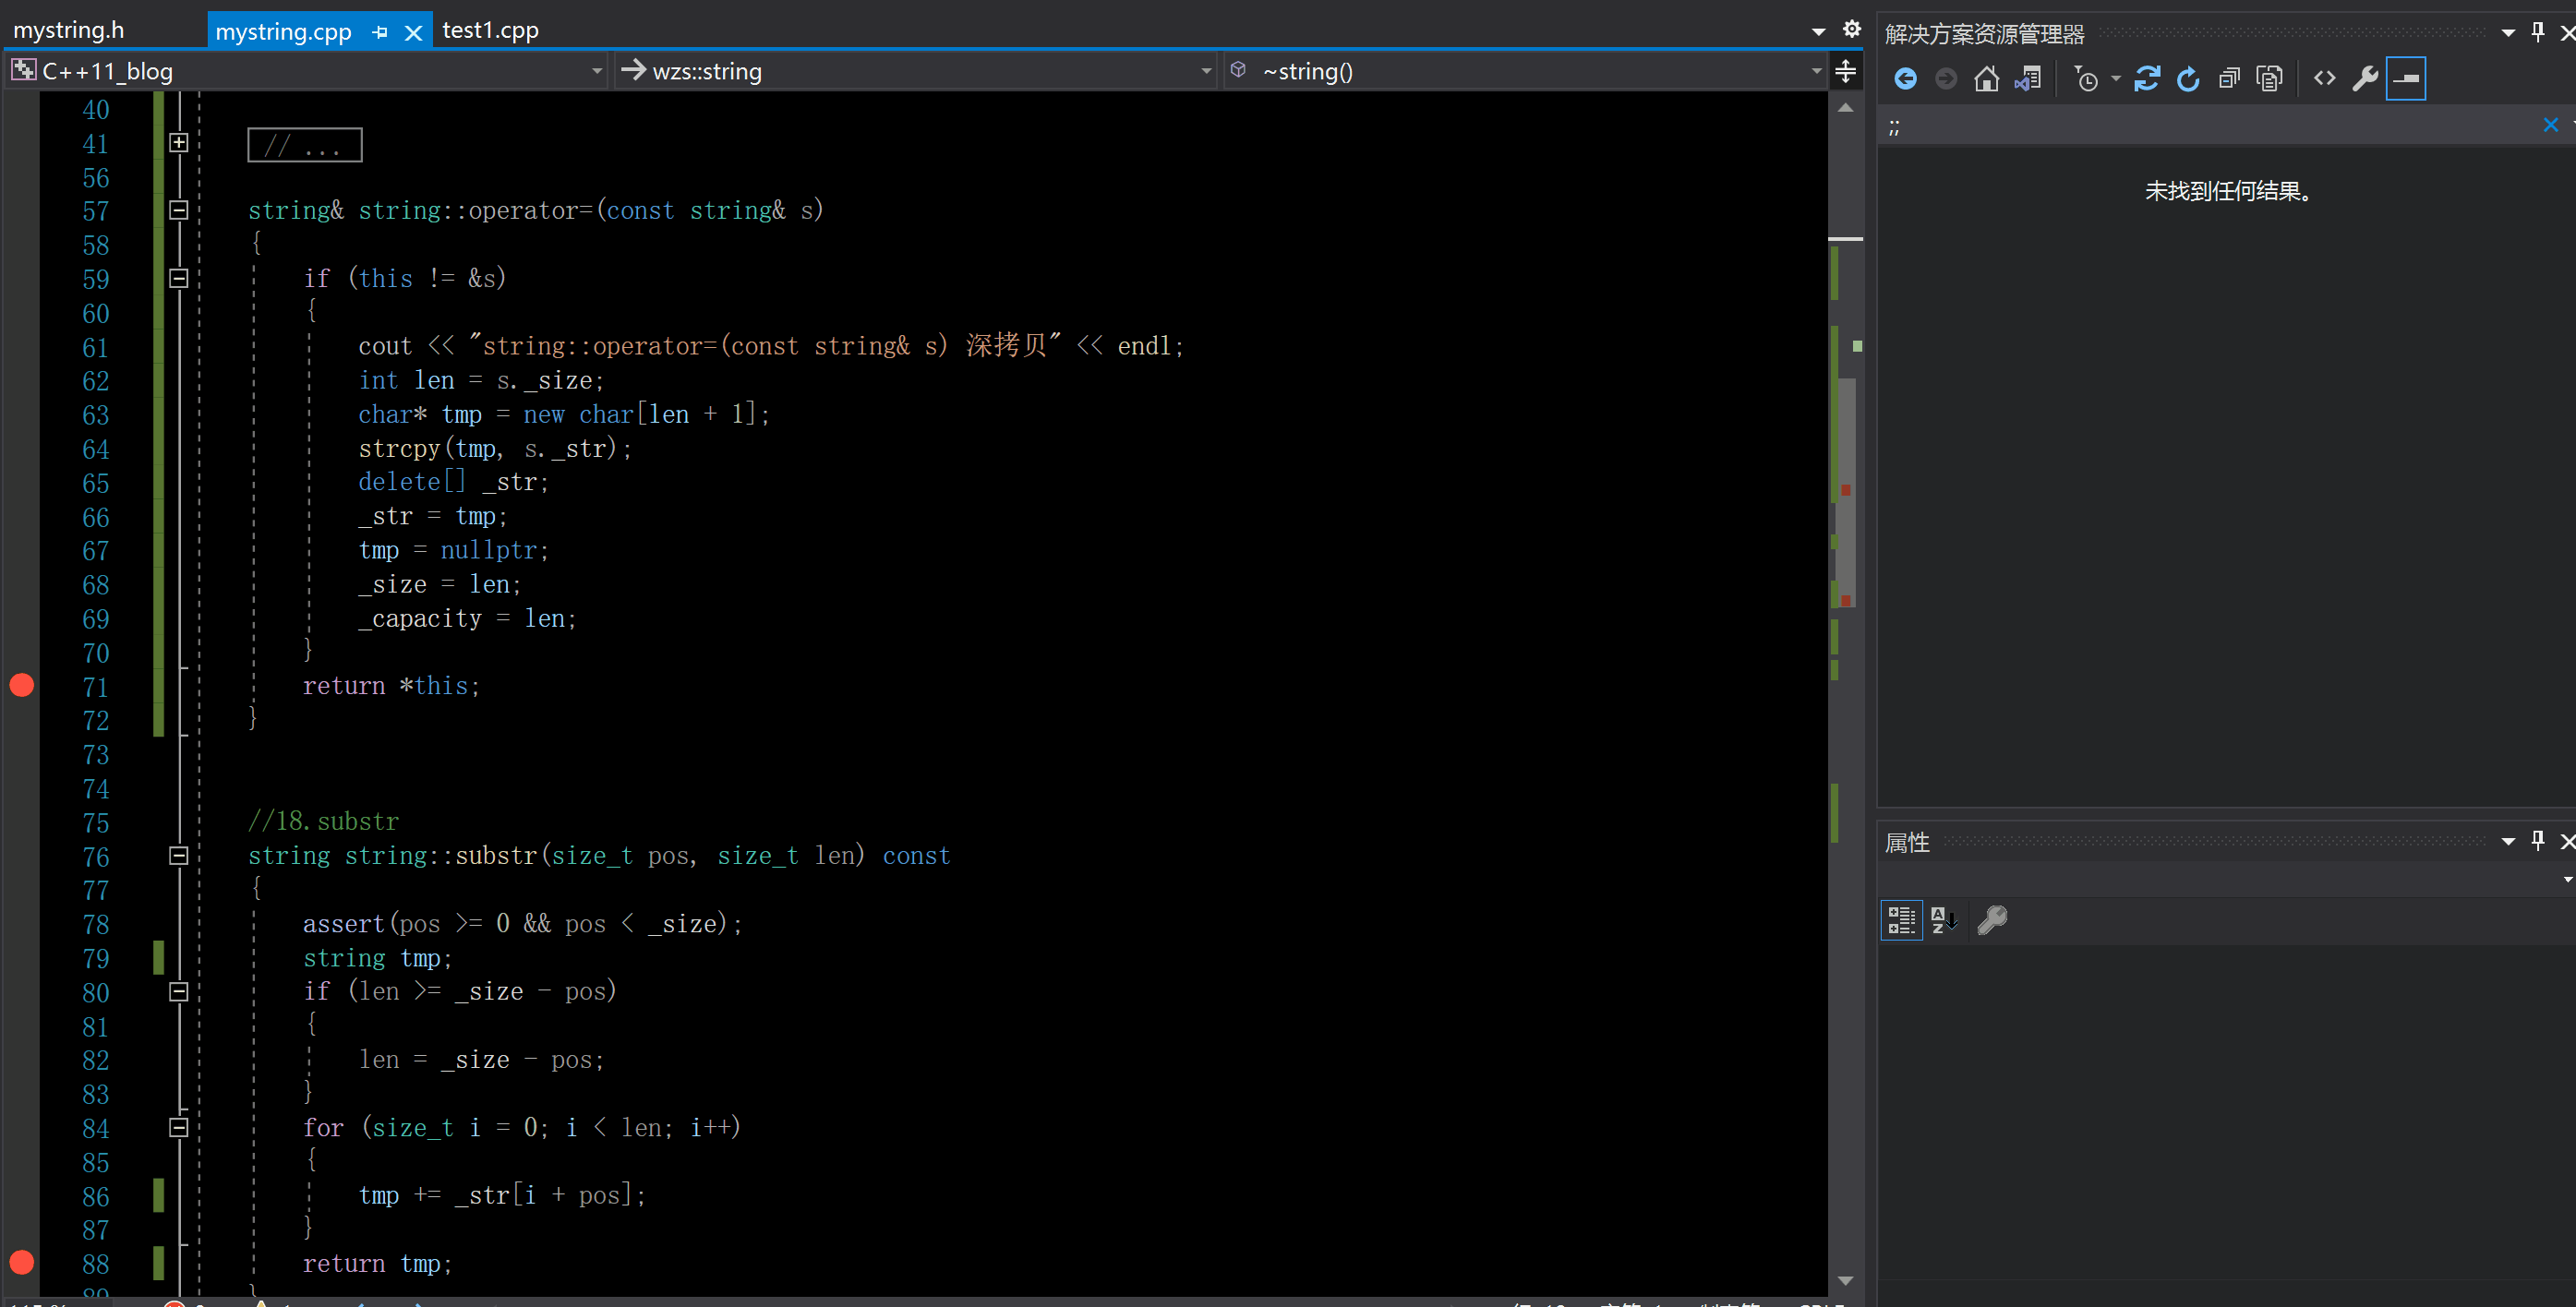Image resolution: width=2576 pixels, height=1307 pixels.
Task: Click Solution Explorer's back navigation arrow
Action: (x=1905, y=79)
